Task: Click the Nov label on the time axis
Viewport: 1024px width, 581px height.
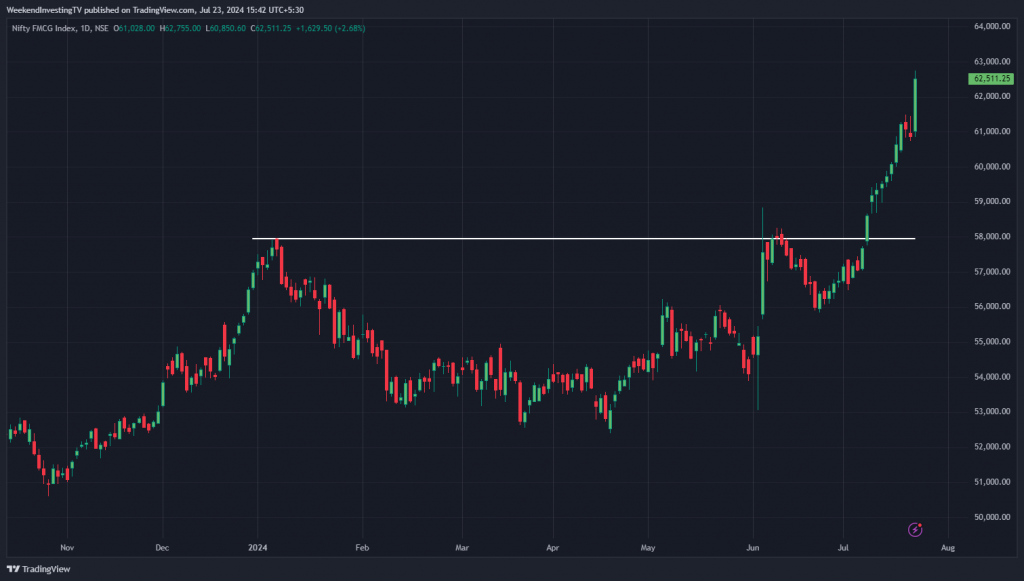Action: pyautogui.click(x=67, y=548)
